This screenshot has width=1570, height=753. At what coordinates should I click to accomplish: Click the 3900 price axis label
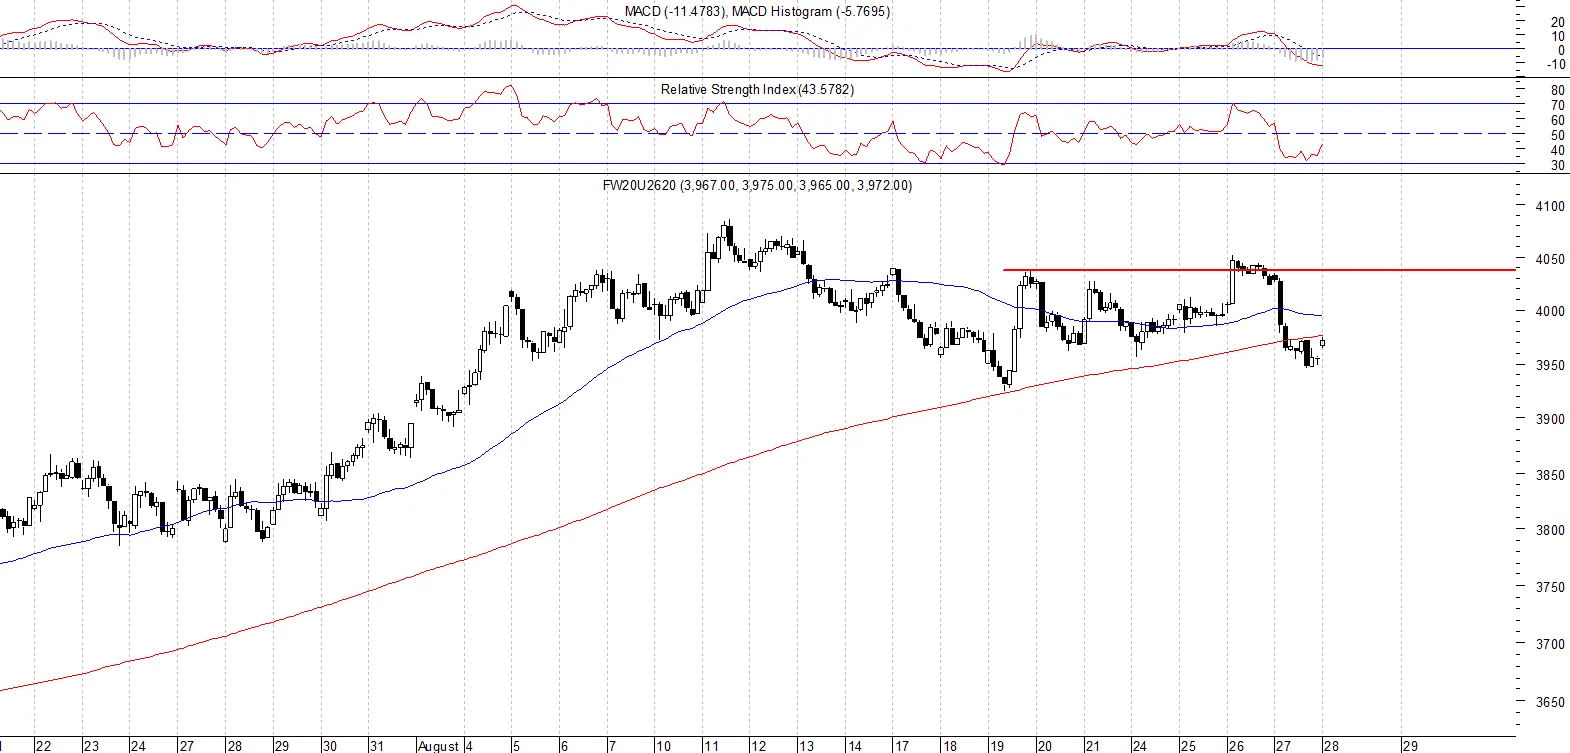[1550, 419]
